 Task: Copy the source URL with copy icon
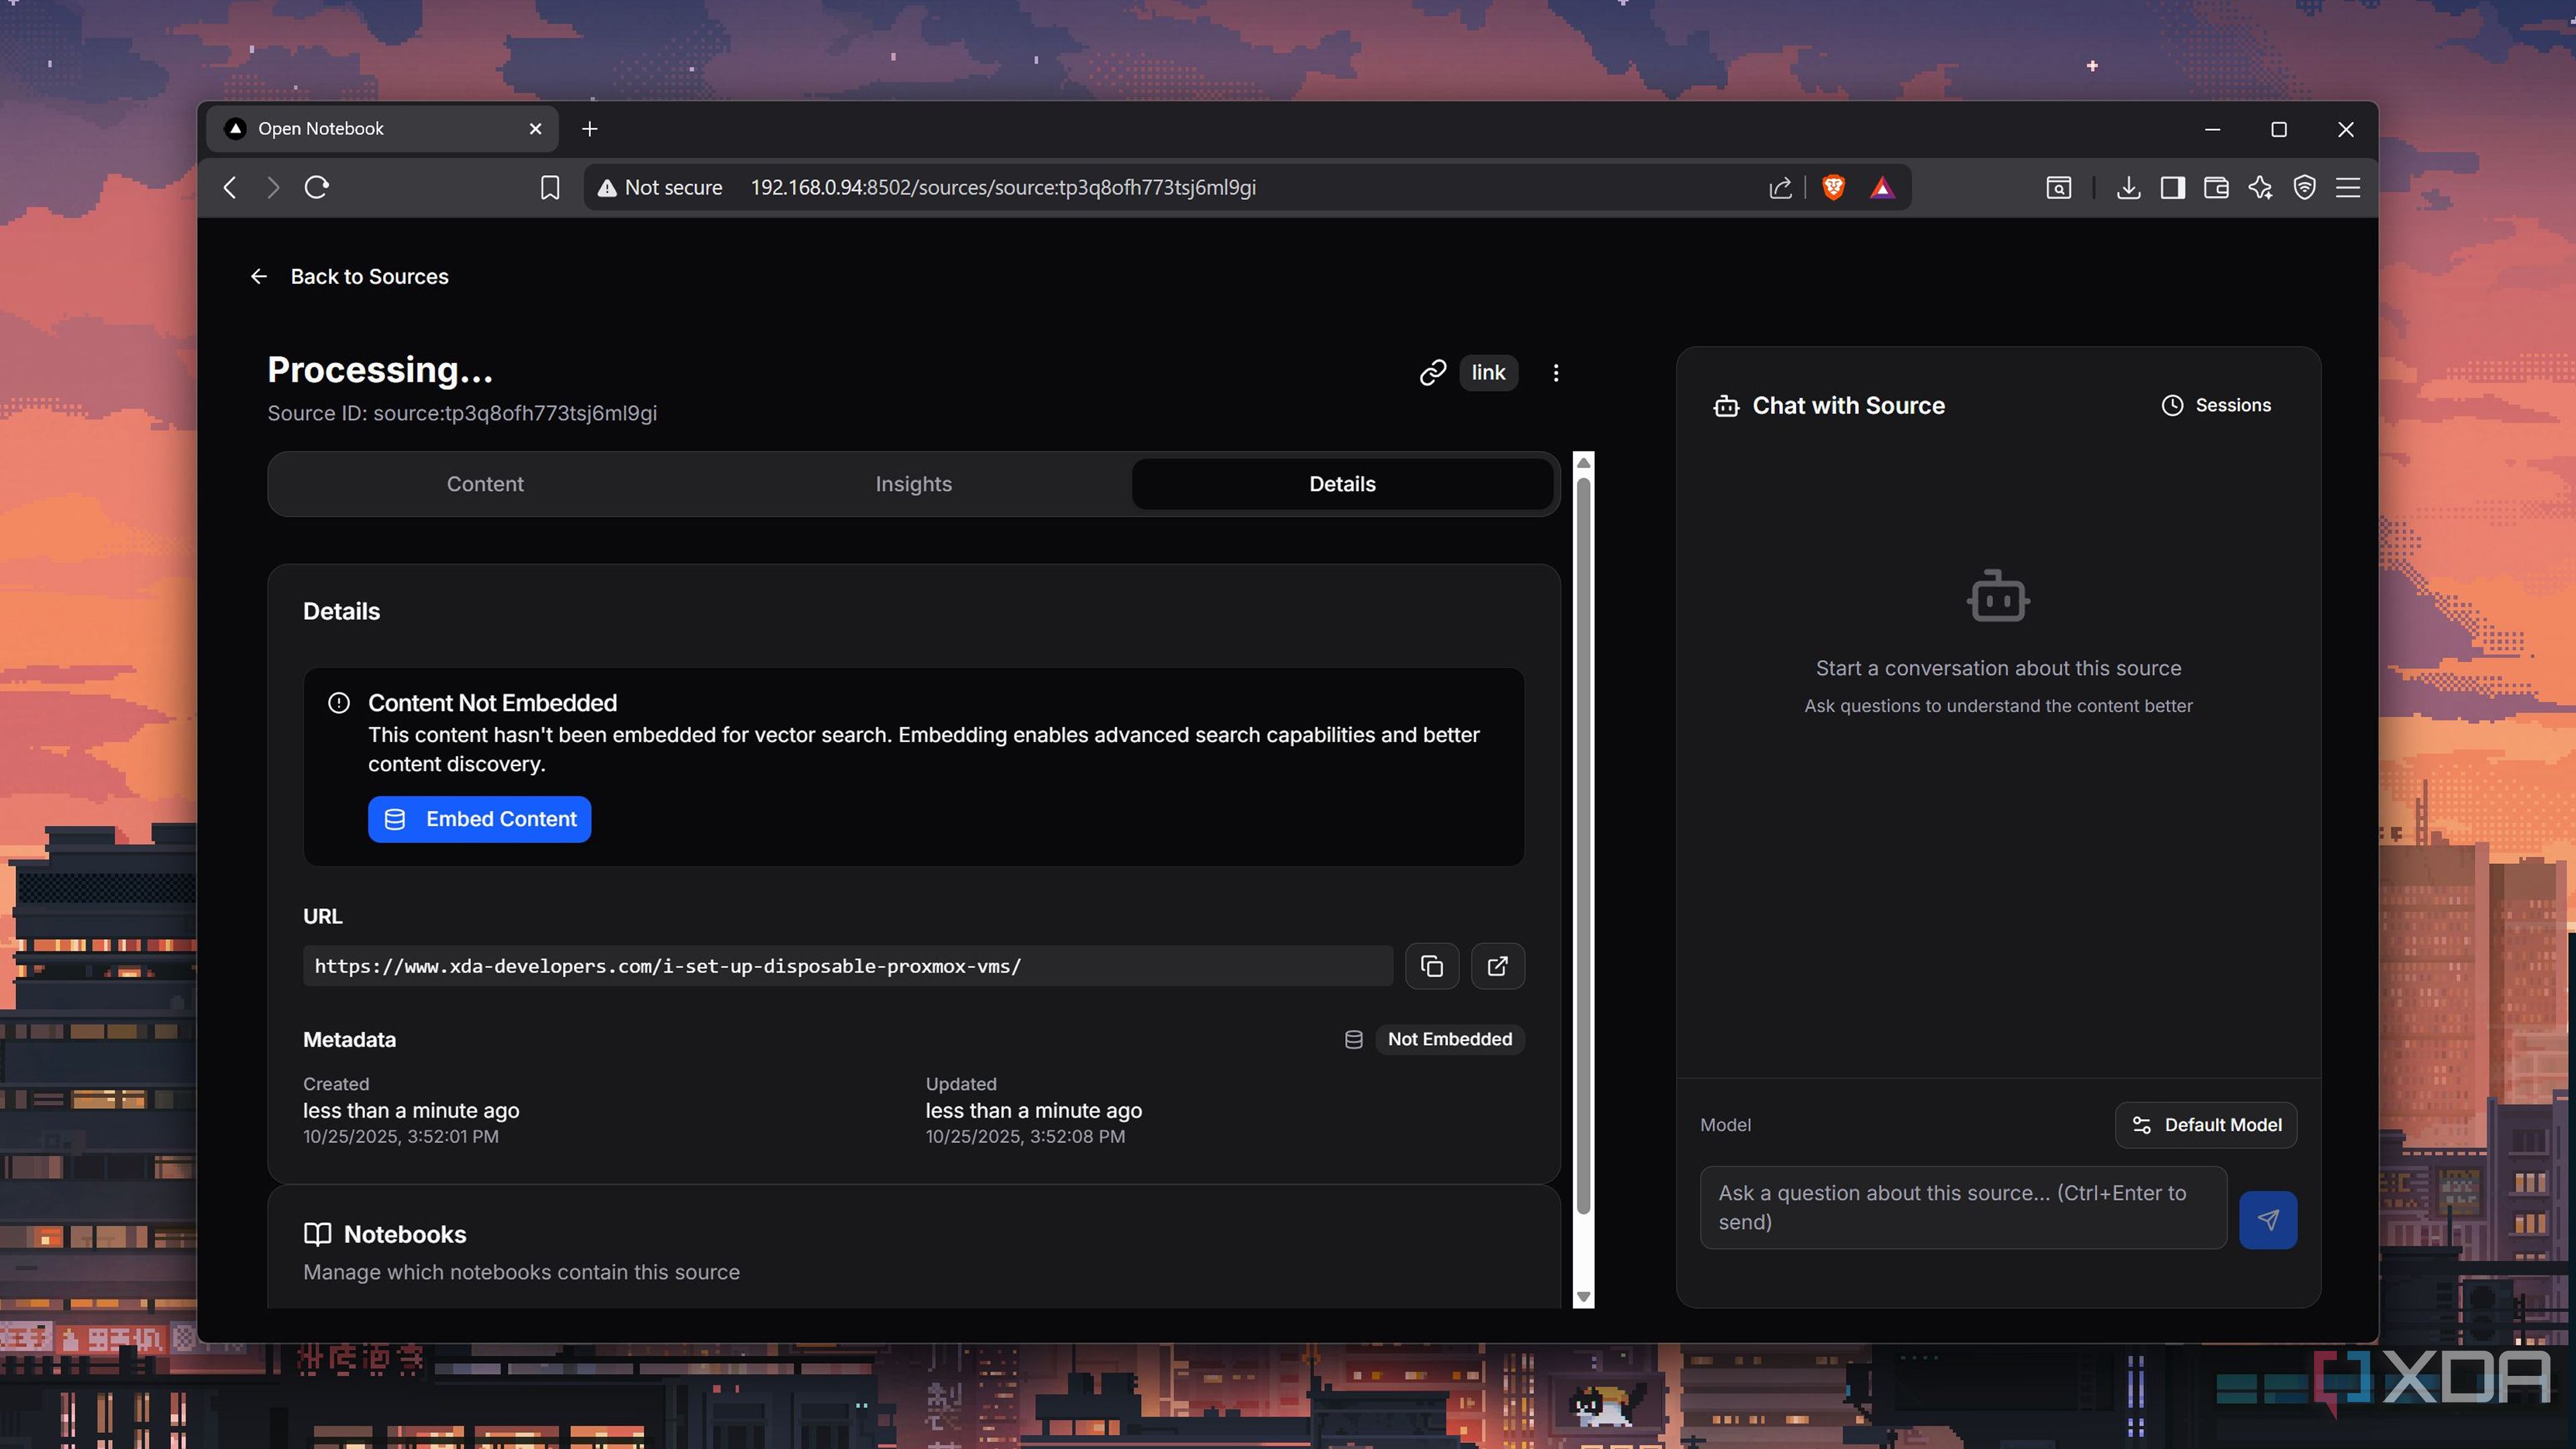pos(1431,966)
